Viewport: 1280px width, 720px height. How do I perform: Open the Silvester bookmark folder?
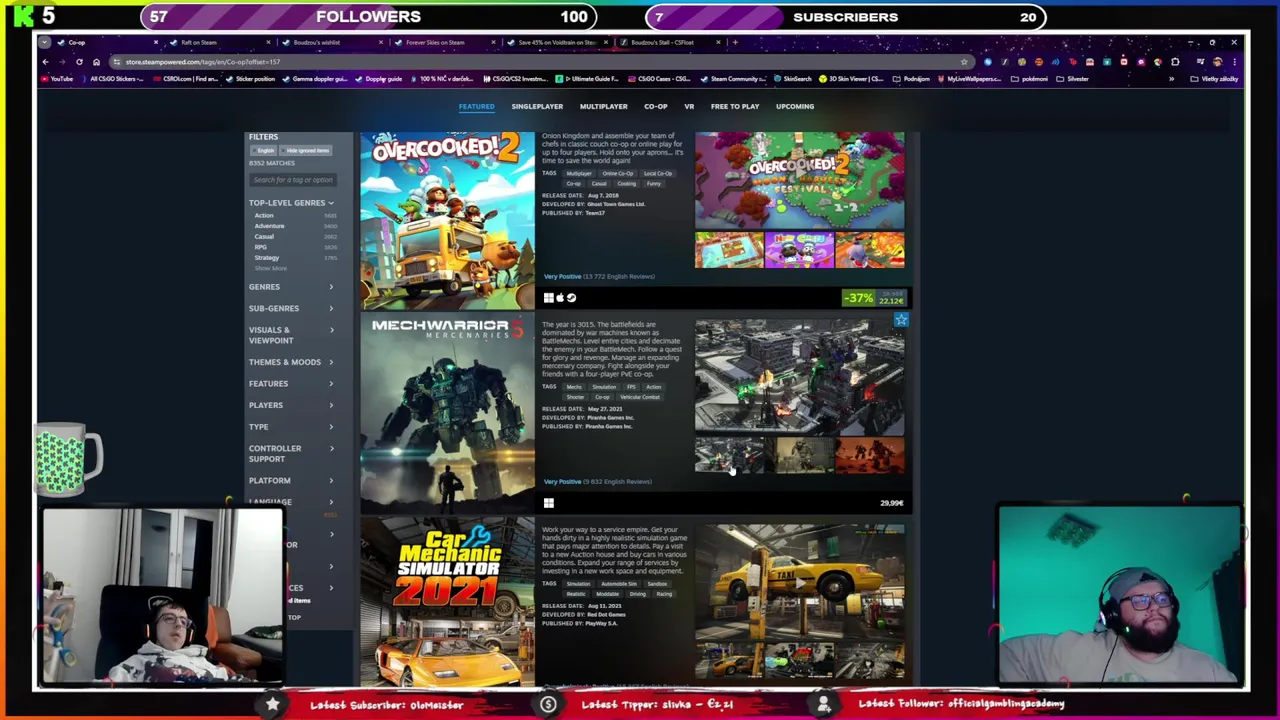point(1074,79)
